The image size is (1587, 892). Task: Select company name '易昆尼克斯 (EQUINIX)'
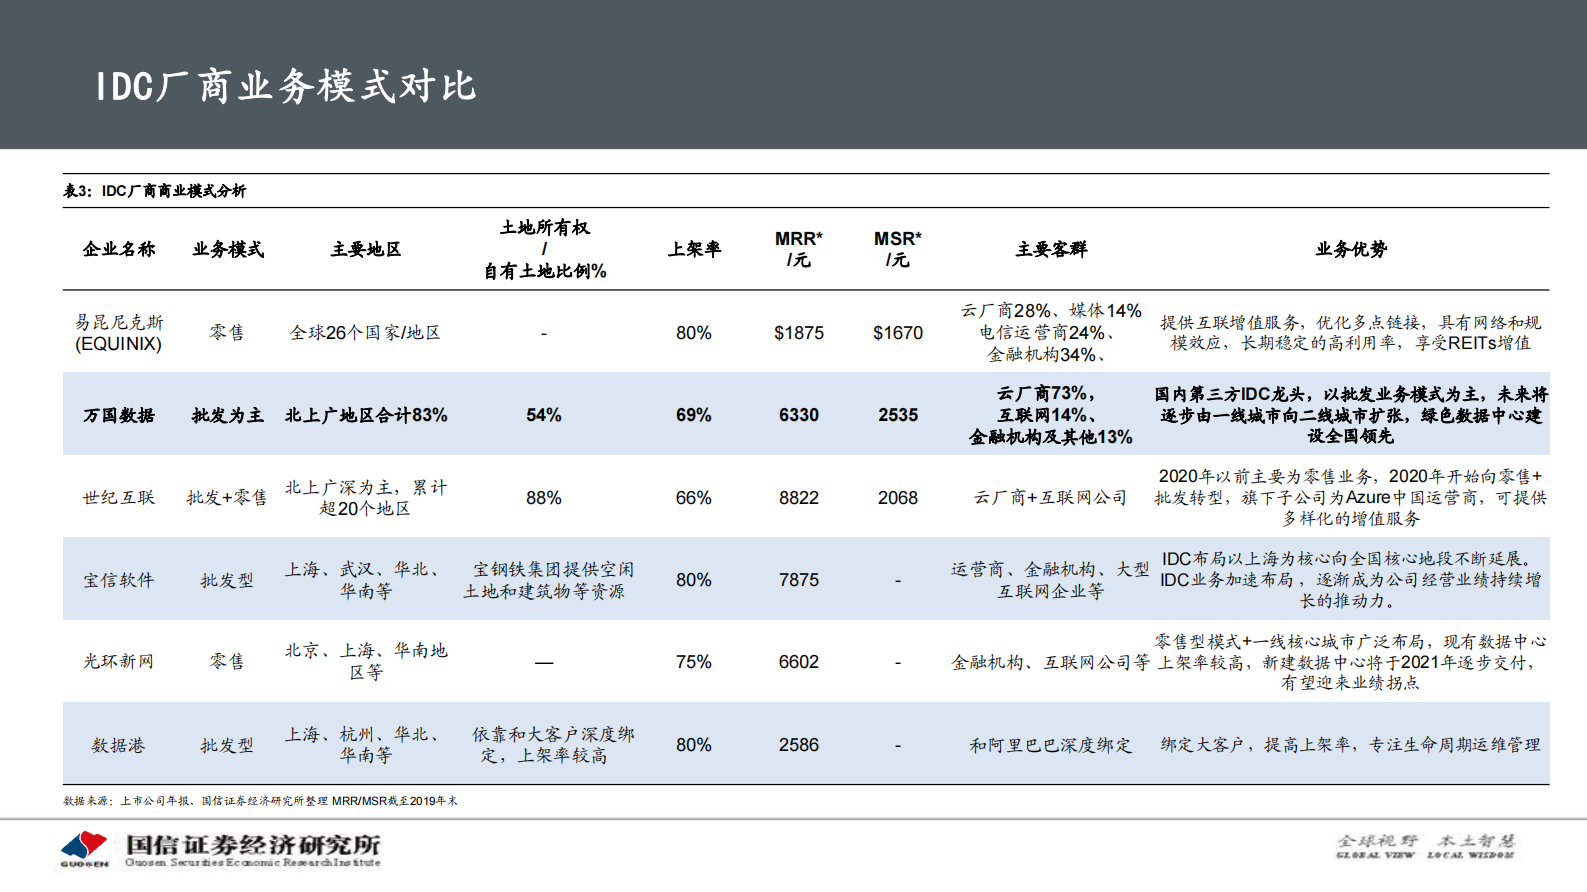pyautogui.click(x=119, y=333)
